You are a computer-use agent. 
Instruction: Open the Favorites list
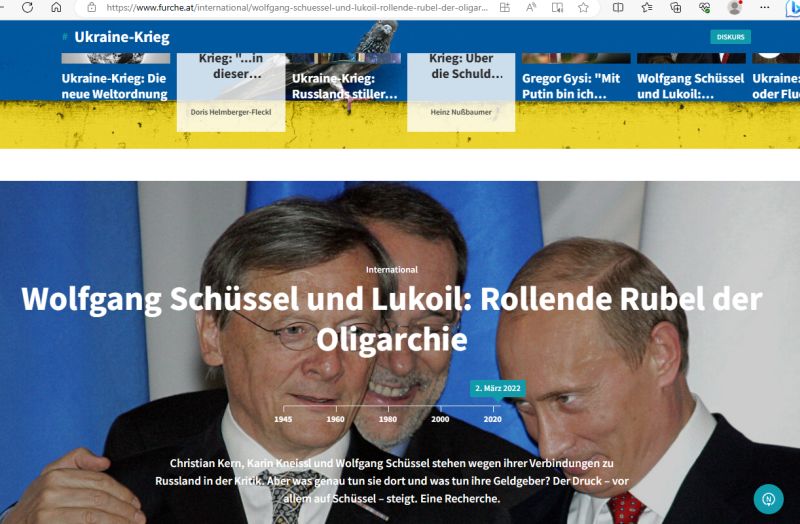tap(647, 7)
